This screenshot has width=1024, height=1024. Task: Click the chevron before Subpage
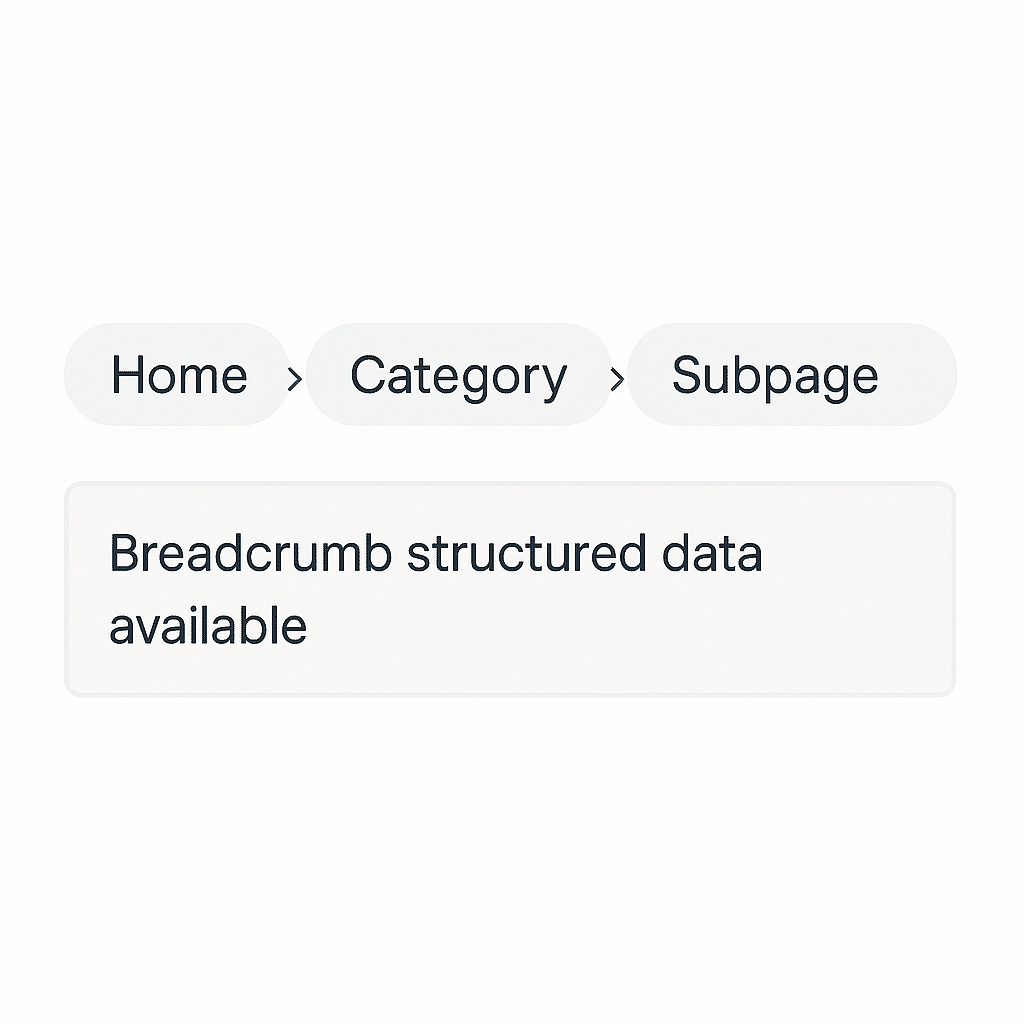617,378
